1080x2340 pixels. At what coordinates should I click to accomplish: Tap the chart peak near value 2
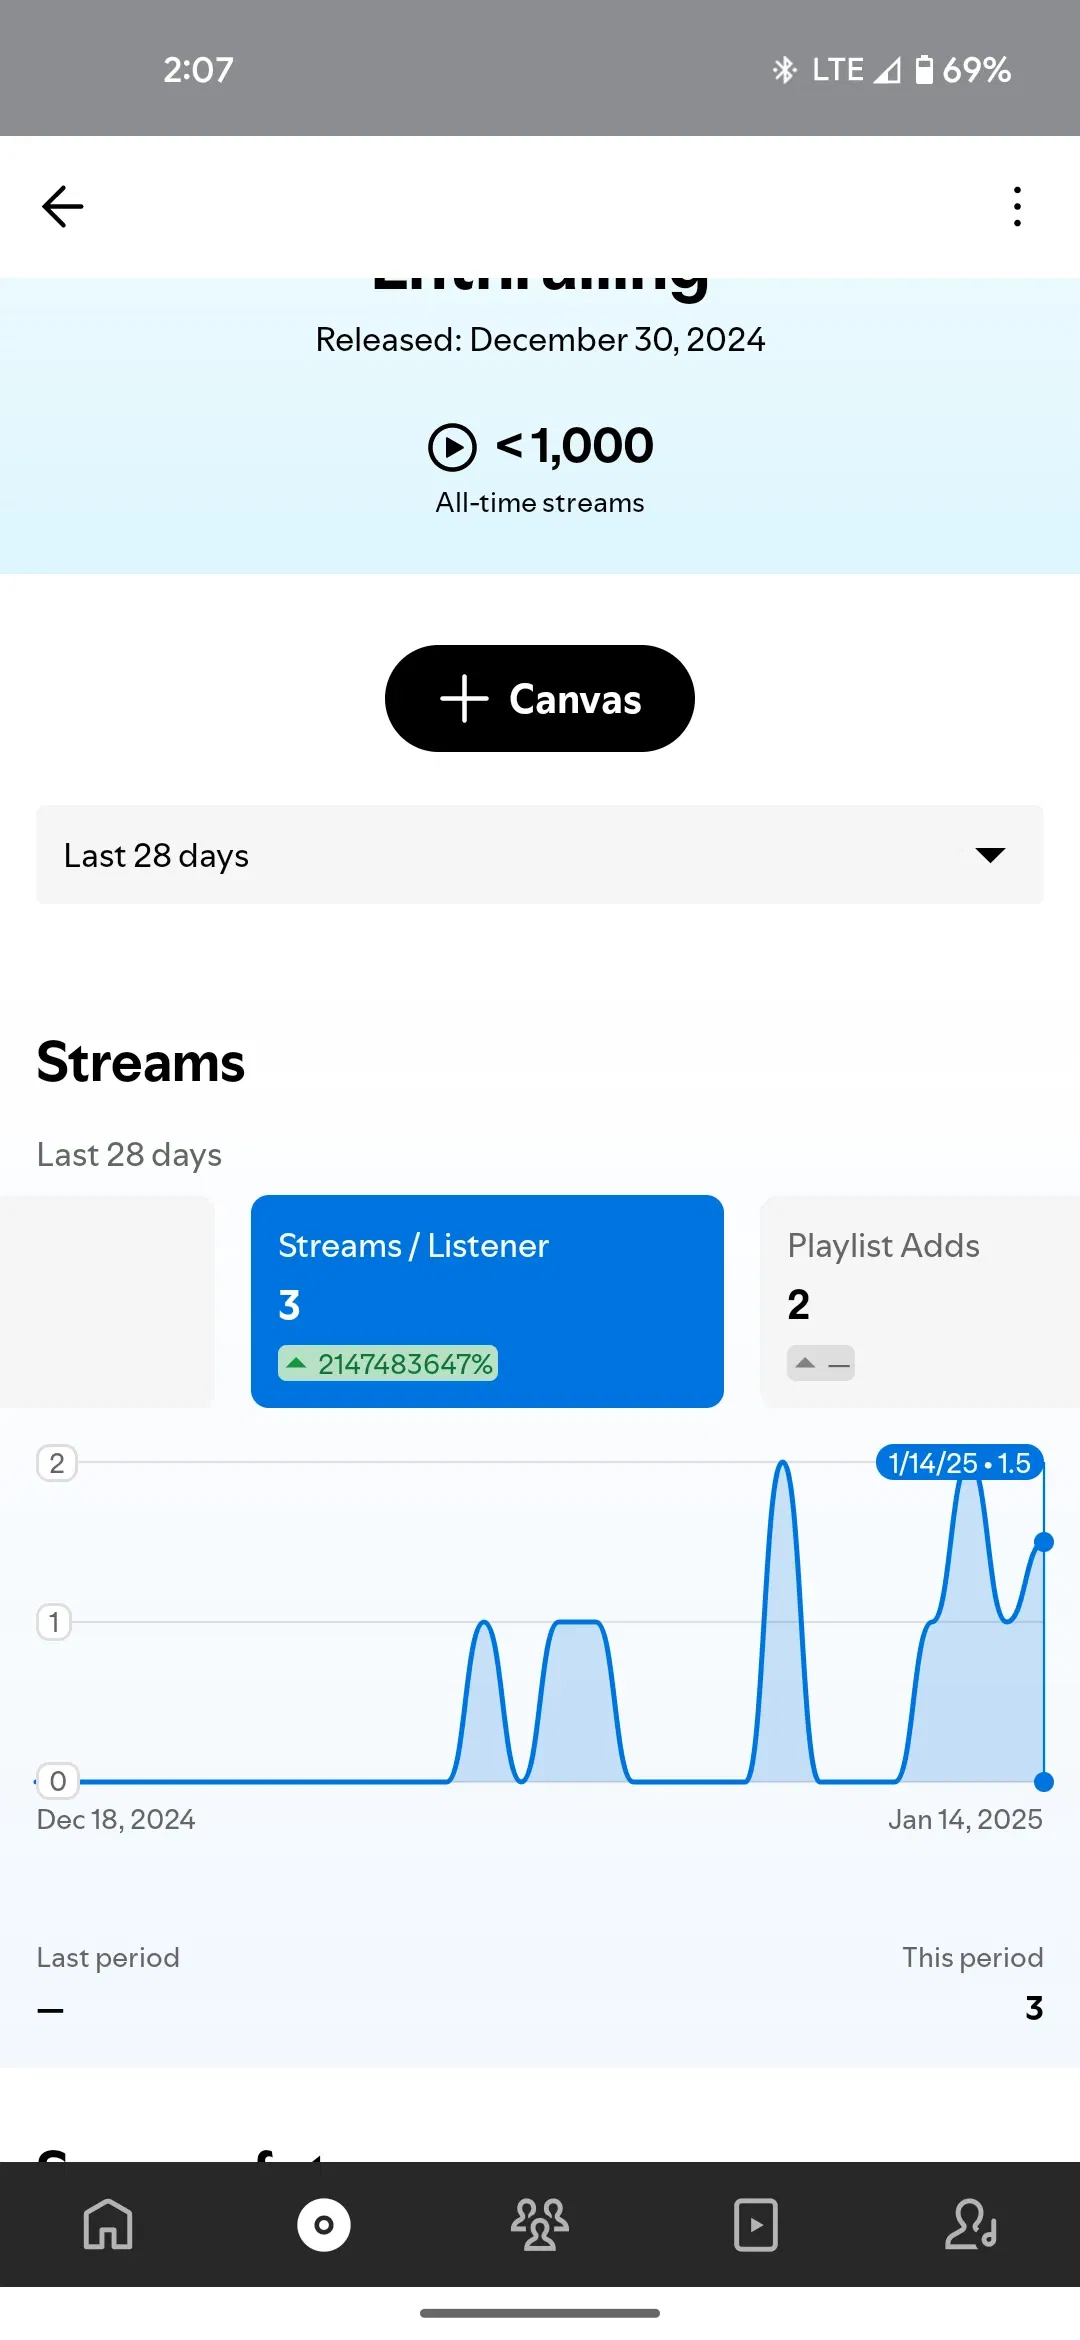(x=783, y=1466)
